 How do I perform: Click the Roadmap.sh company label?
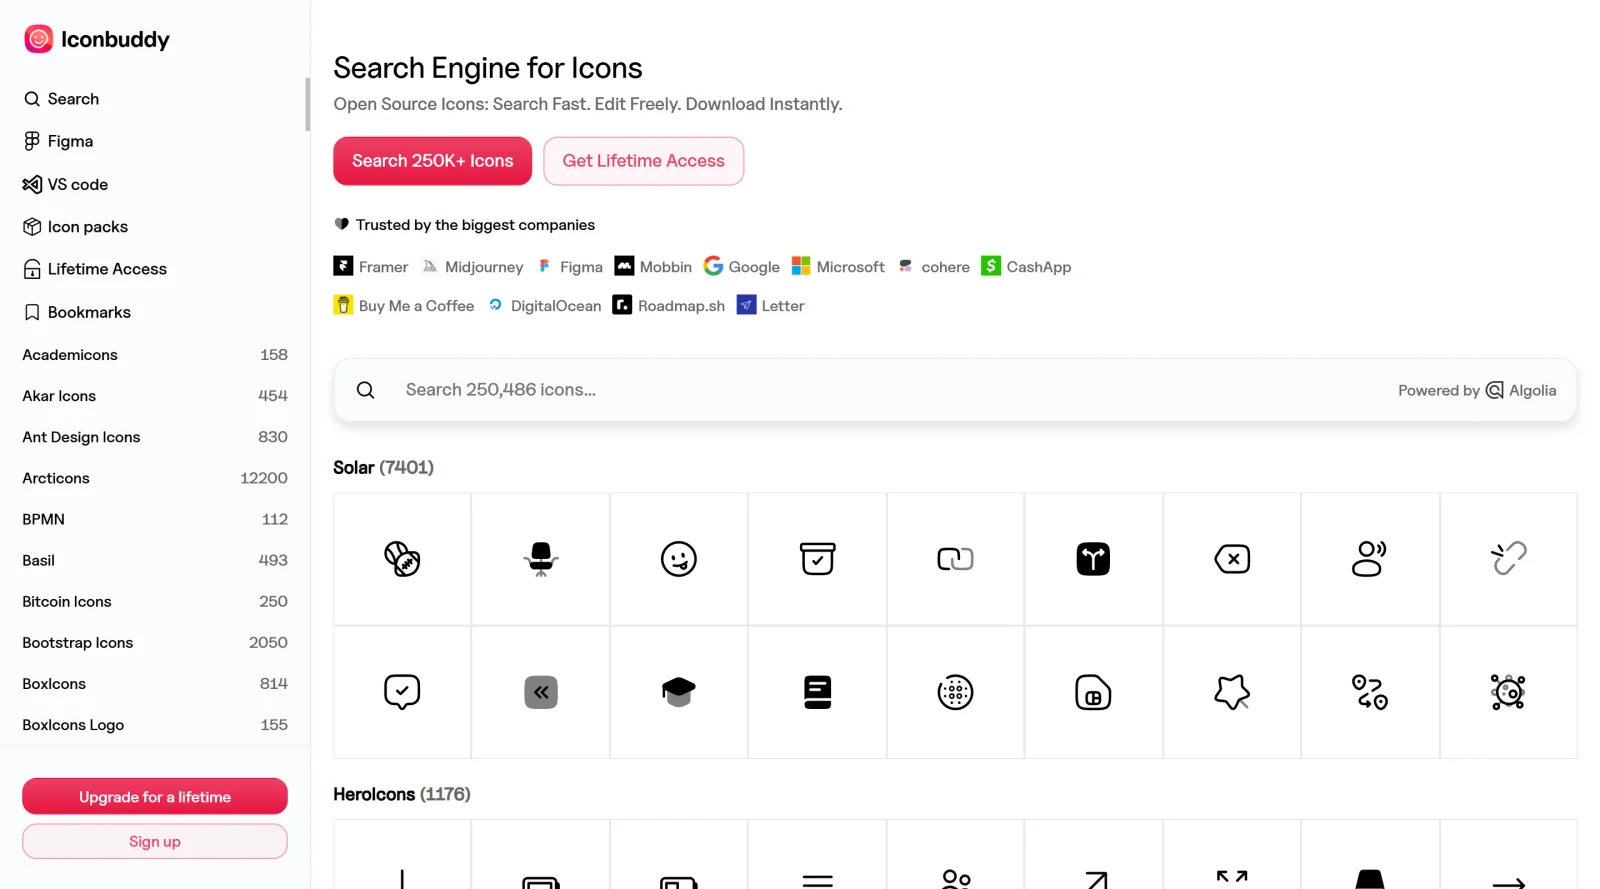(681, 306)
